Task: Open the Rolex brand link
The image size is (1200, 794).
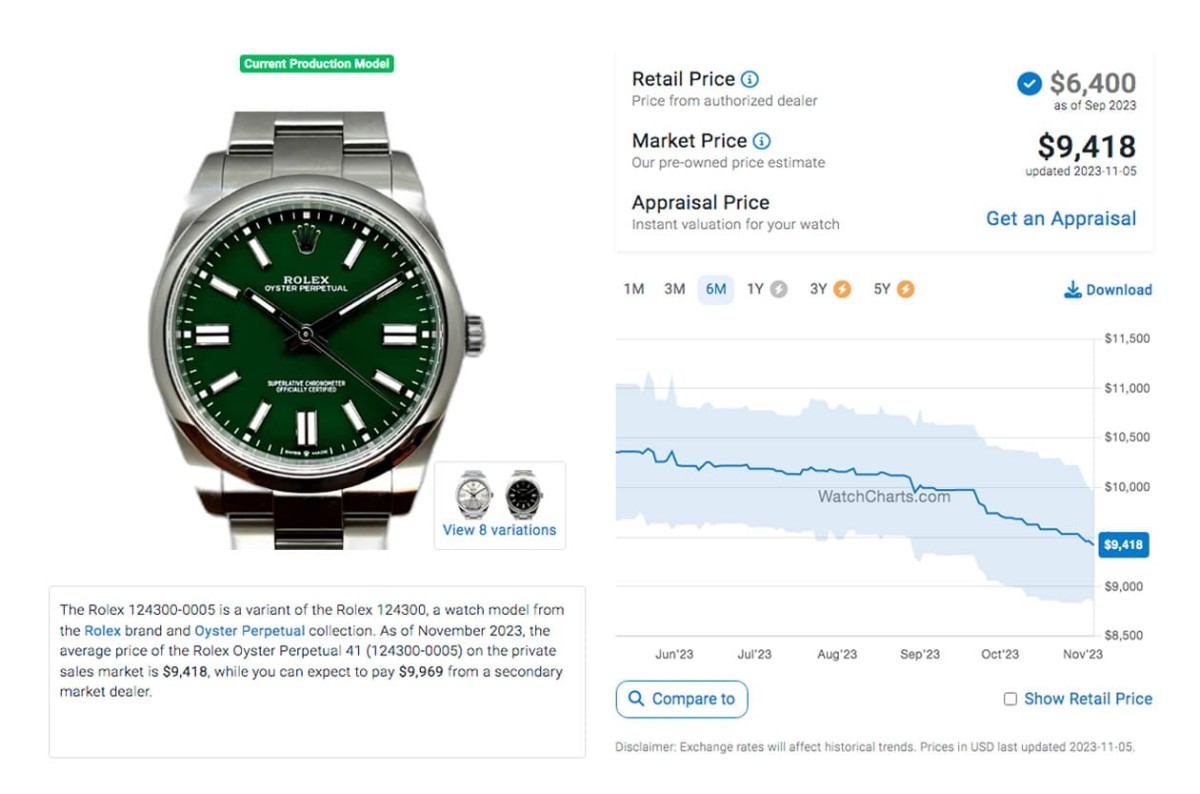Action: [x=102, y=631]
